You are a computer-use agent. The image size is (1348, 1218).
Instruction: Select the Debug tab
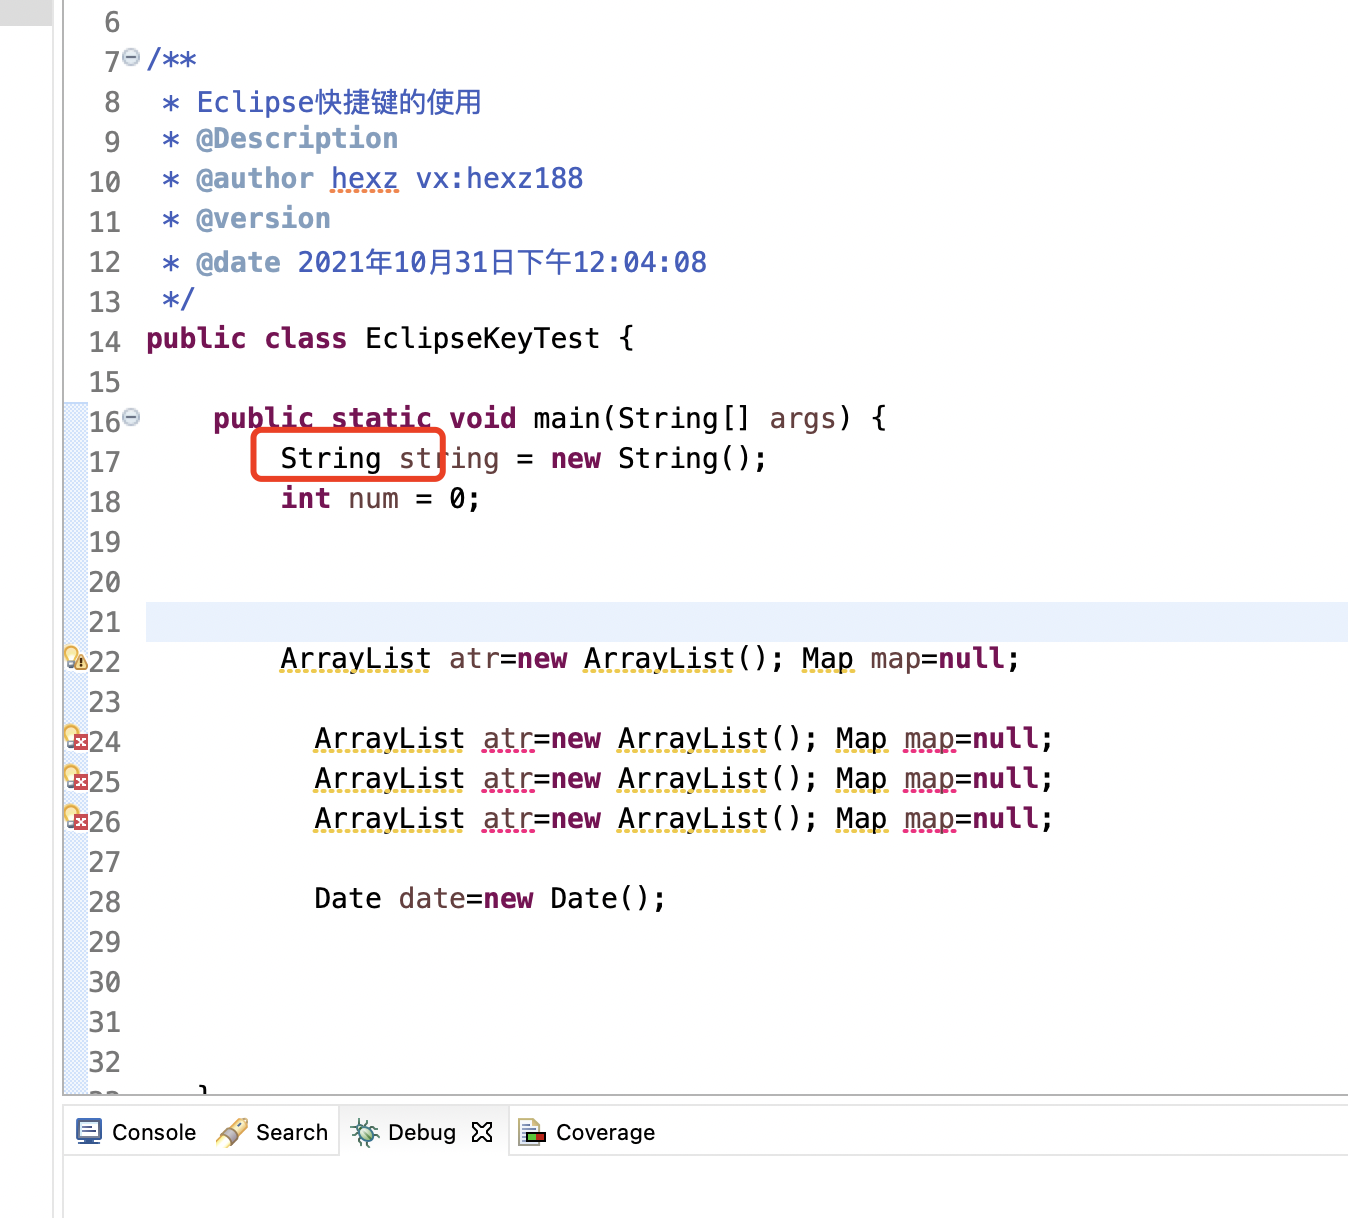click(x=406, y=1132)
